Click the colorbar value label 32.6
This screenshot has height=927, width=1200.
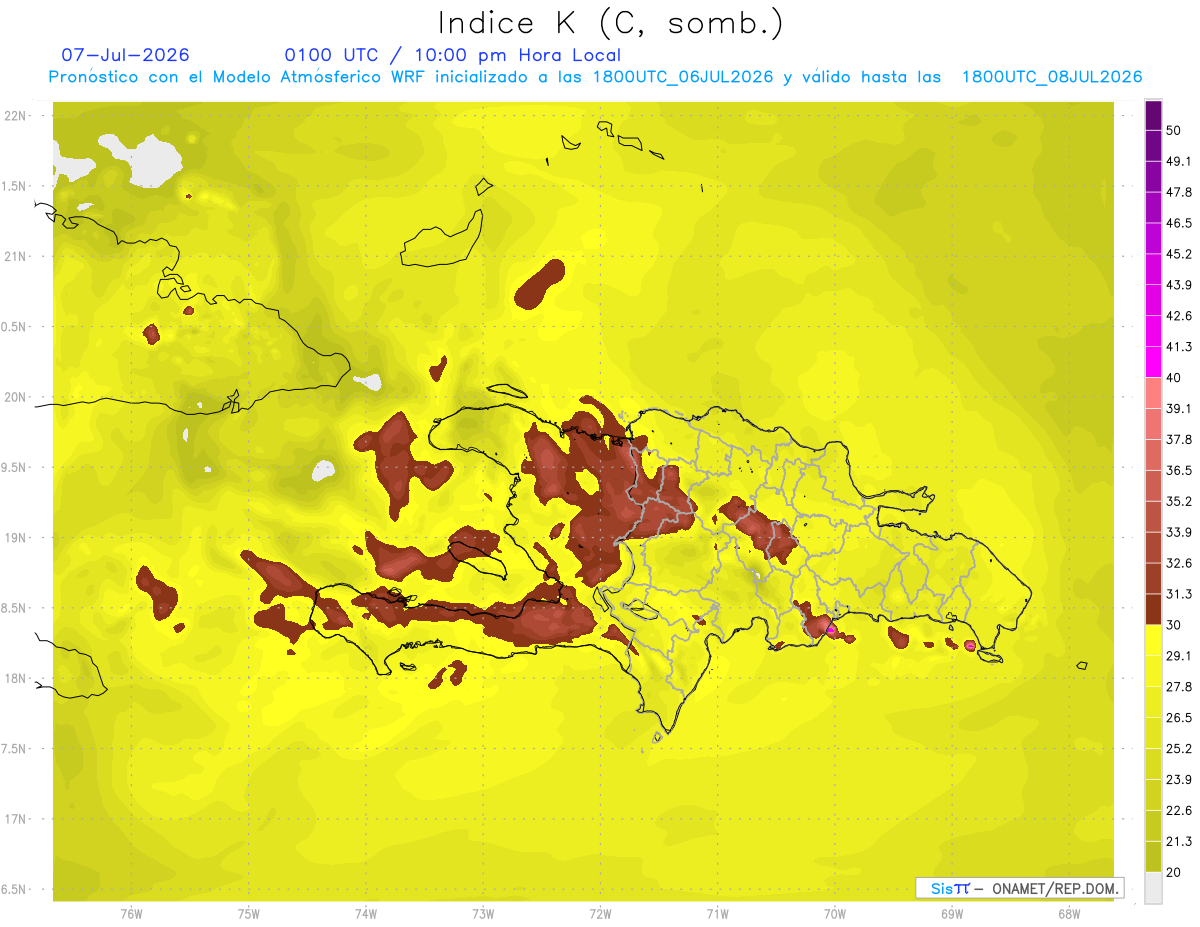pos(1180,563)
